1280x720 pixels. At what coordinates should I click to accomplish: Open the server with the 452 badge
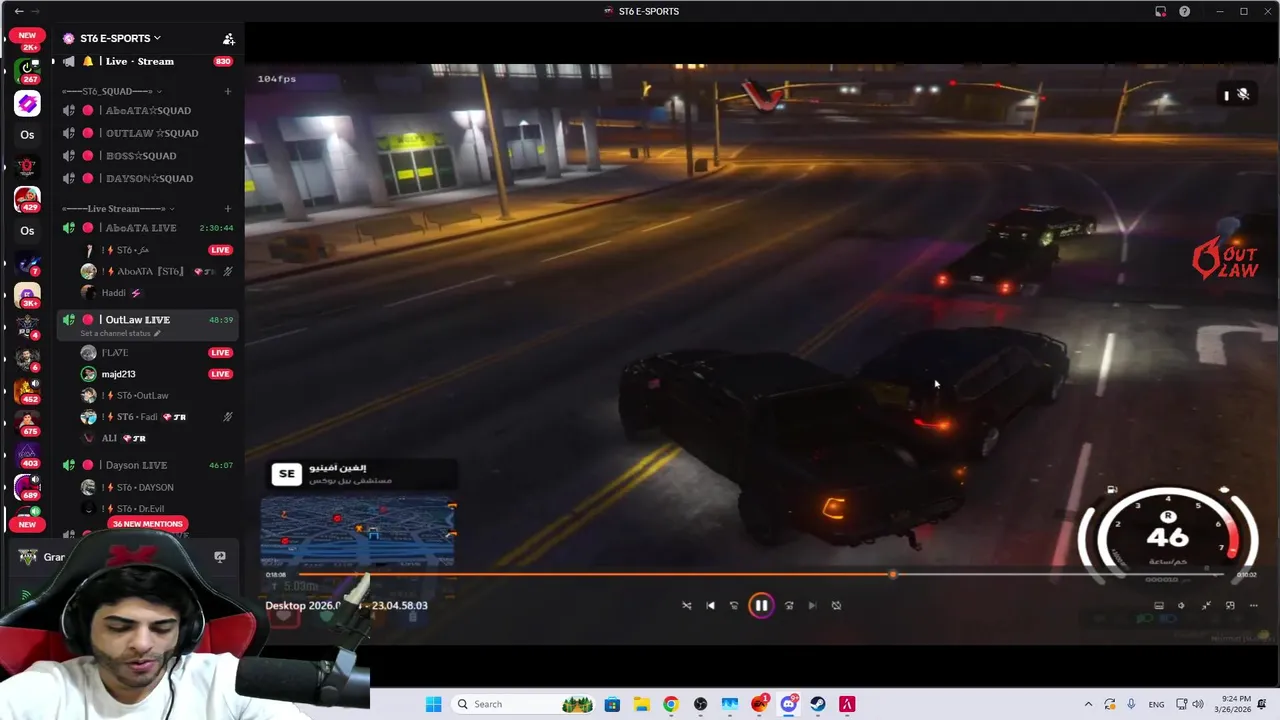point(27,391)
